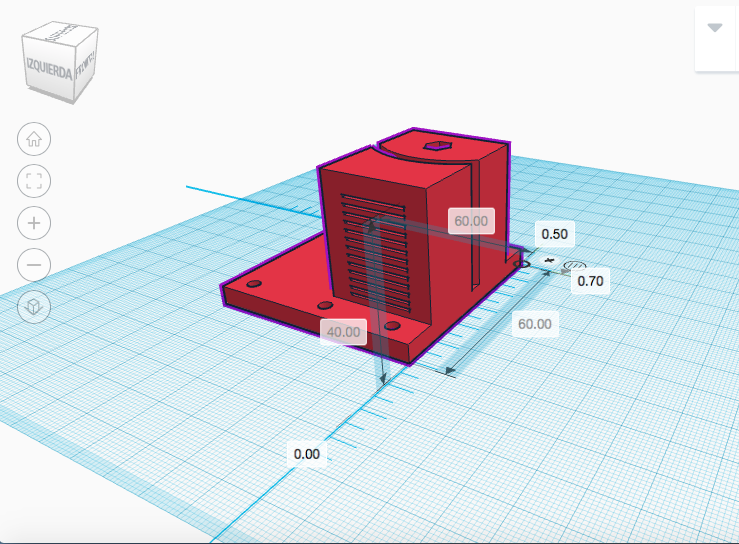Switch to orthographic view cube icon

pyautogui.click(x=34, y=307)
